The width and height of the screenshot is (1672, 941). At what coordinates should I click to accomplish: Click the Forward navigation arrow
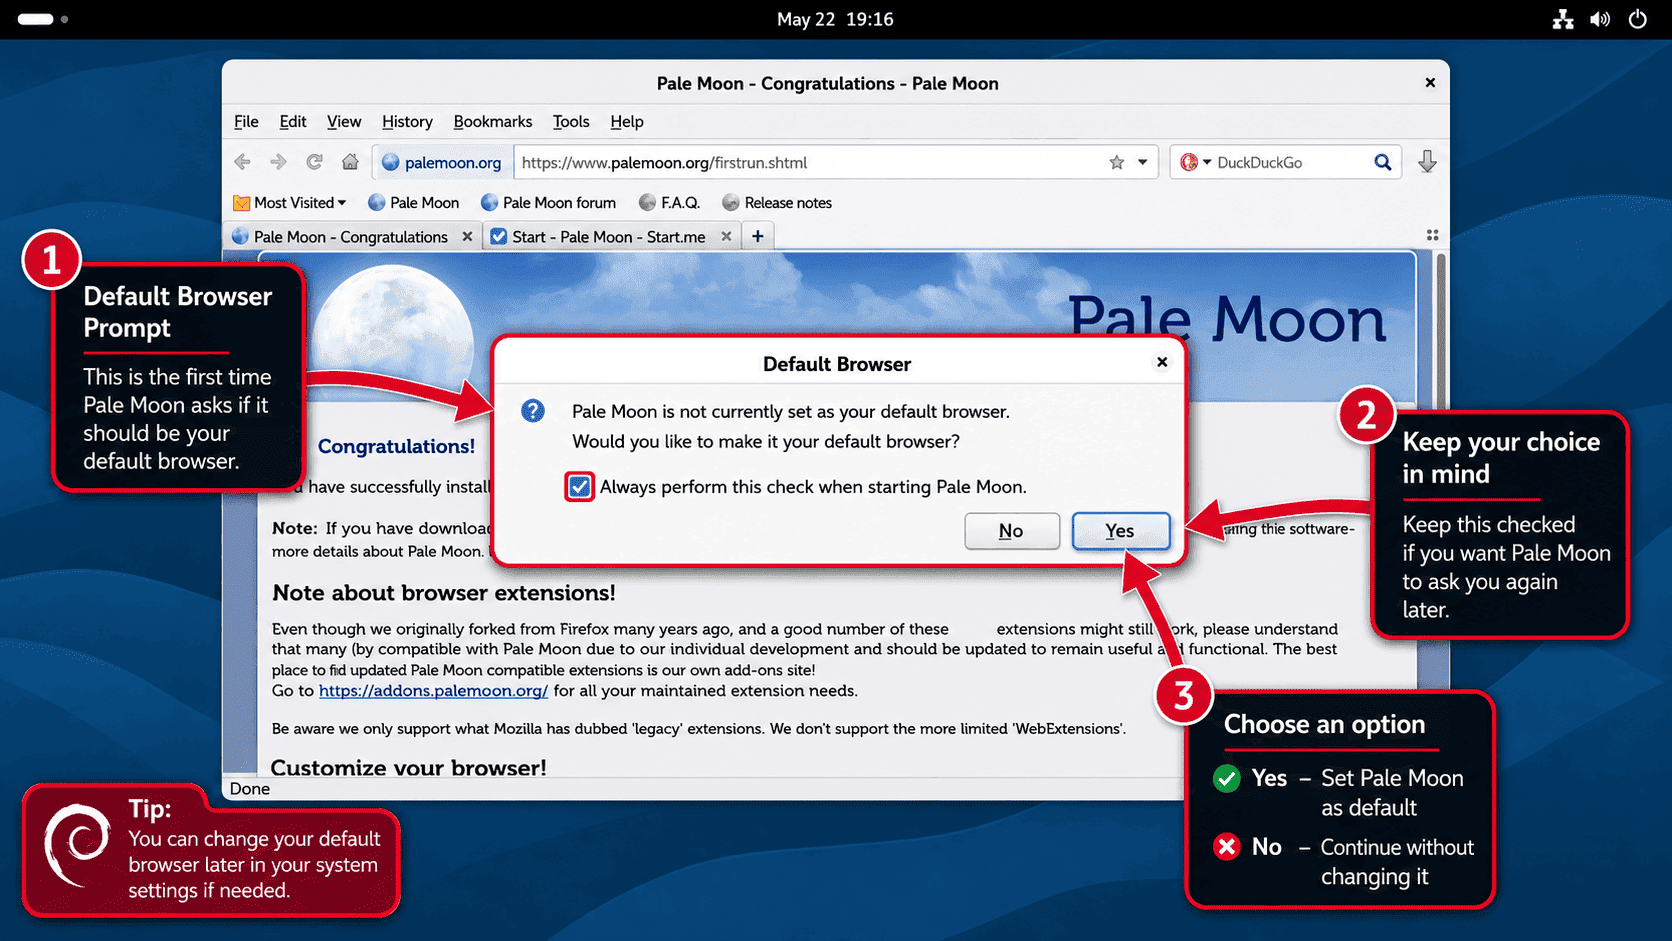278,162
